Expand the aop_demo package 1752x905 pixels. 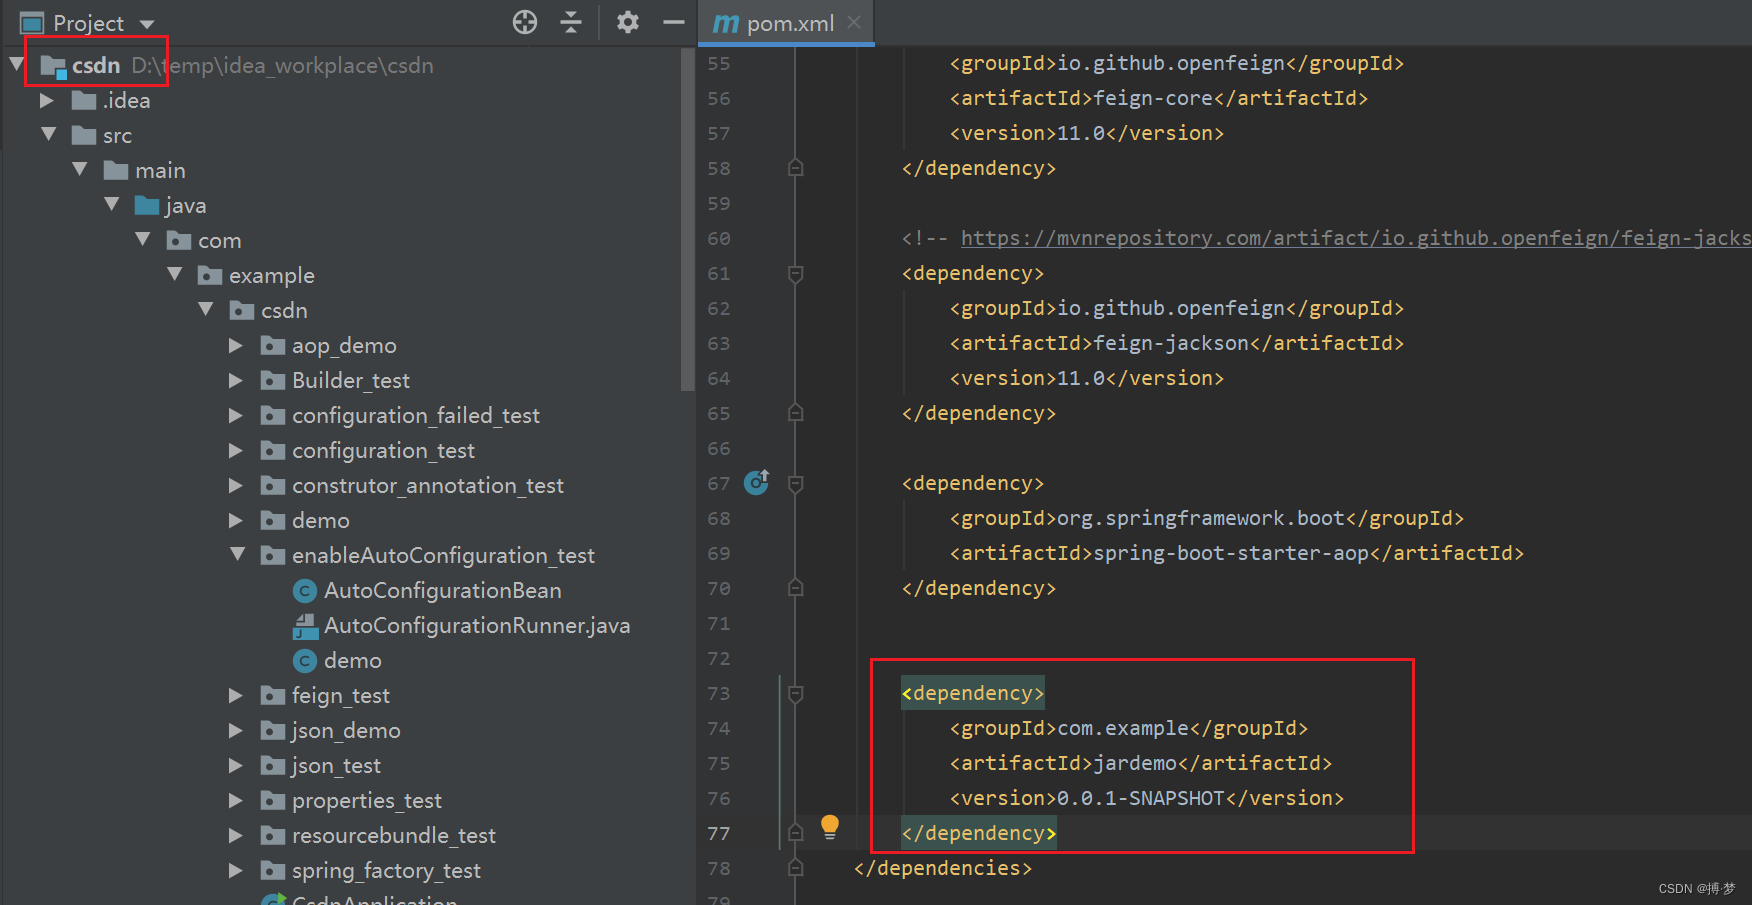[235, 346]
